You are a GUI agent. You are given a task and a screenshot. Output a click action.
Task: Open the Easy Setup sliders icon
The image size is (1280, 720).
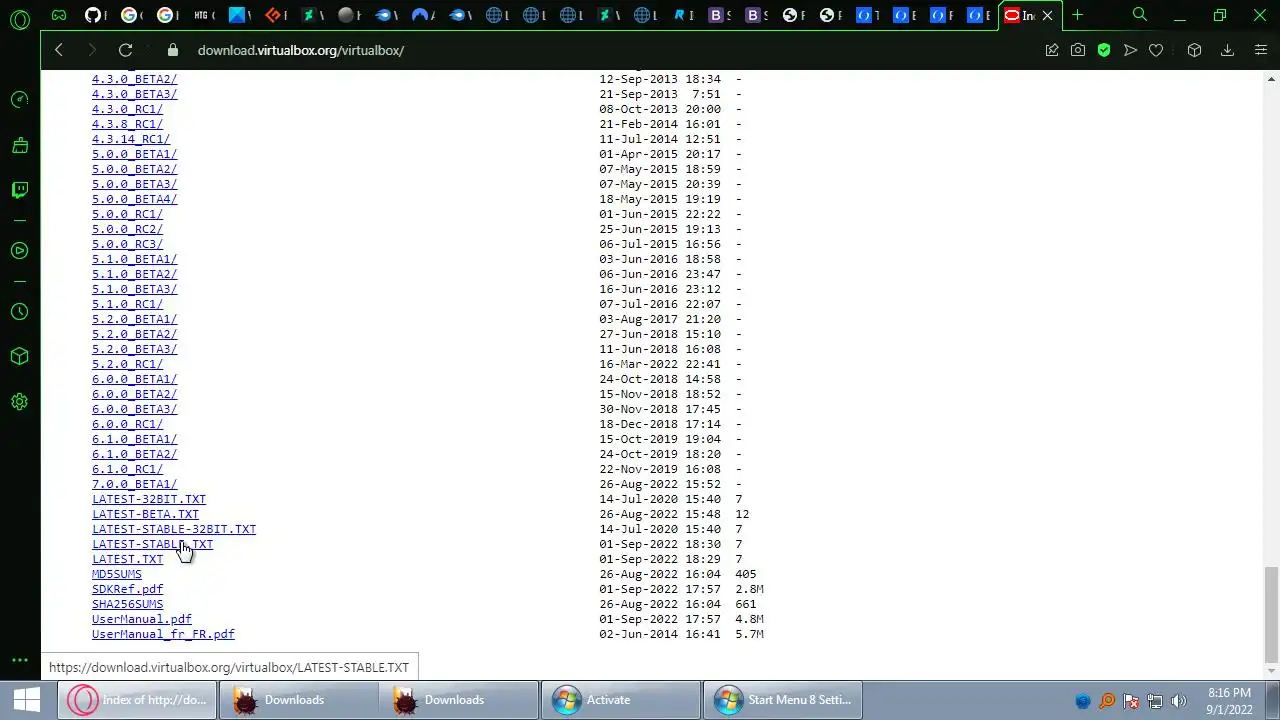[1260, 50]
